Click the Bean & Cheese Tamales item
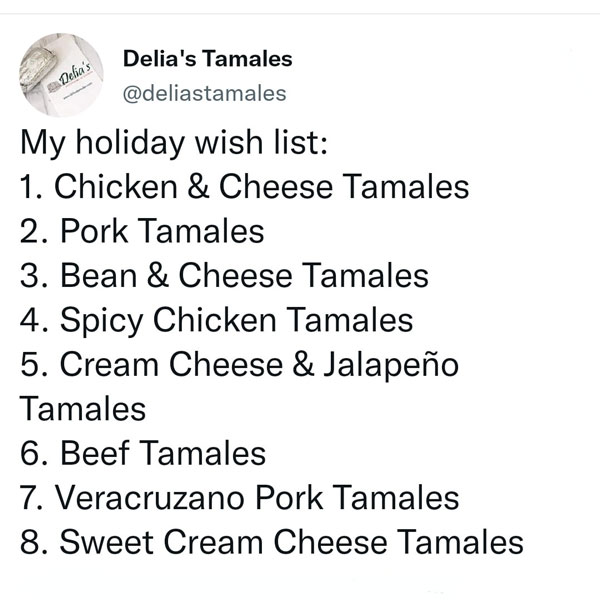This screenshot has width=600, height=600. coord(224,276)
